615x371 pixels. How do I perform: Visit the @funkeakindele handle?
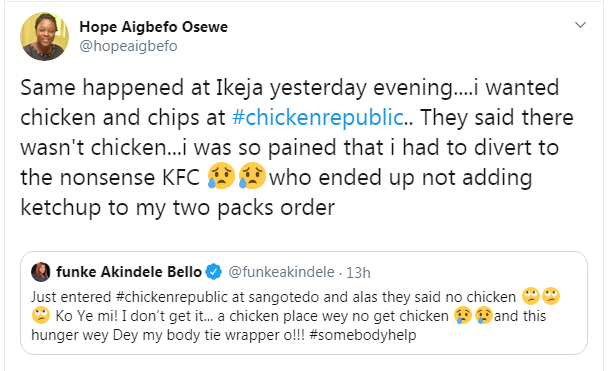pyautogui.click(x=281, y=272)
